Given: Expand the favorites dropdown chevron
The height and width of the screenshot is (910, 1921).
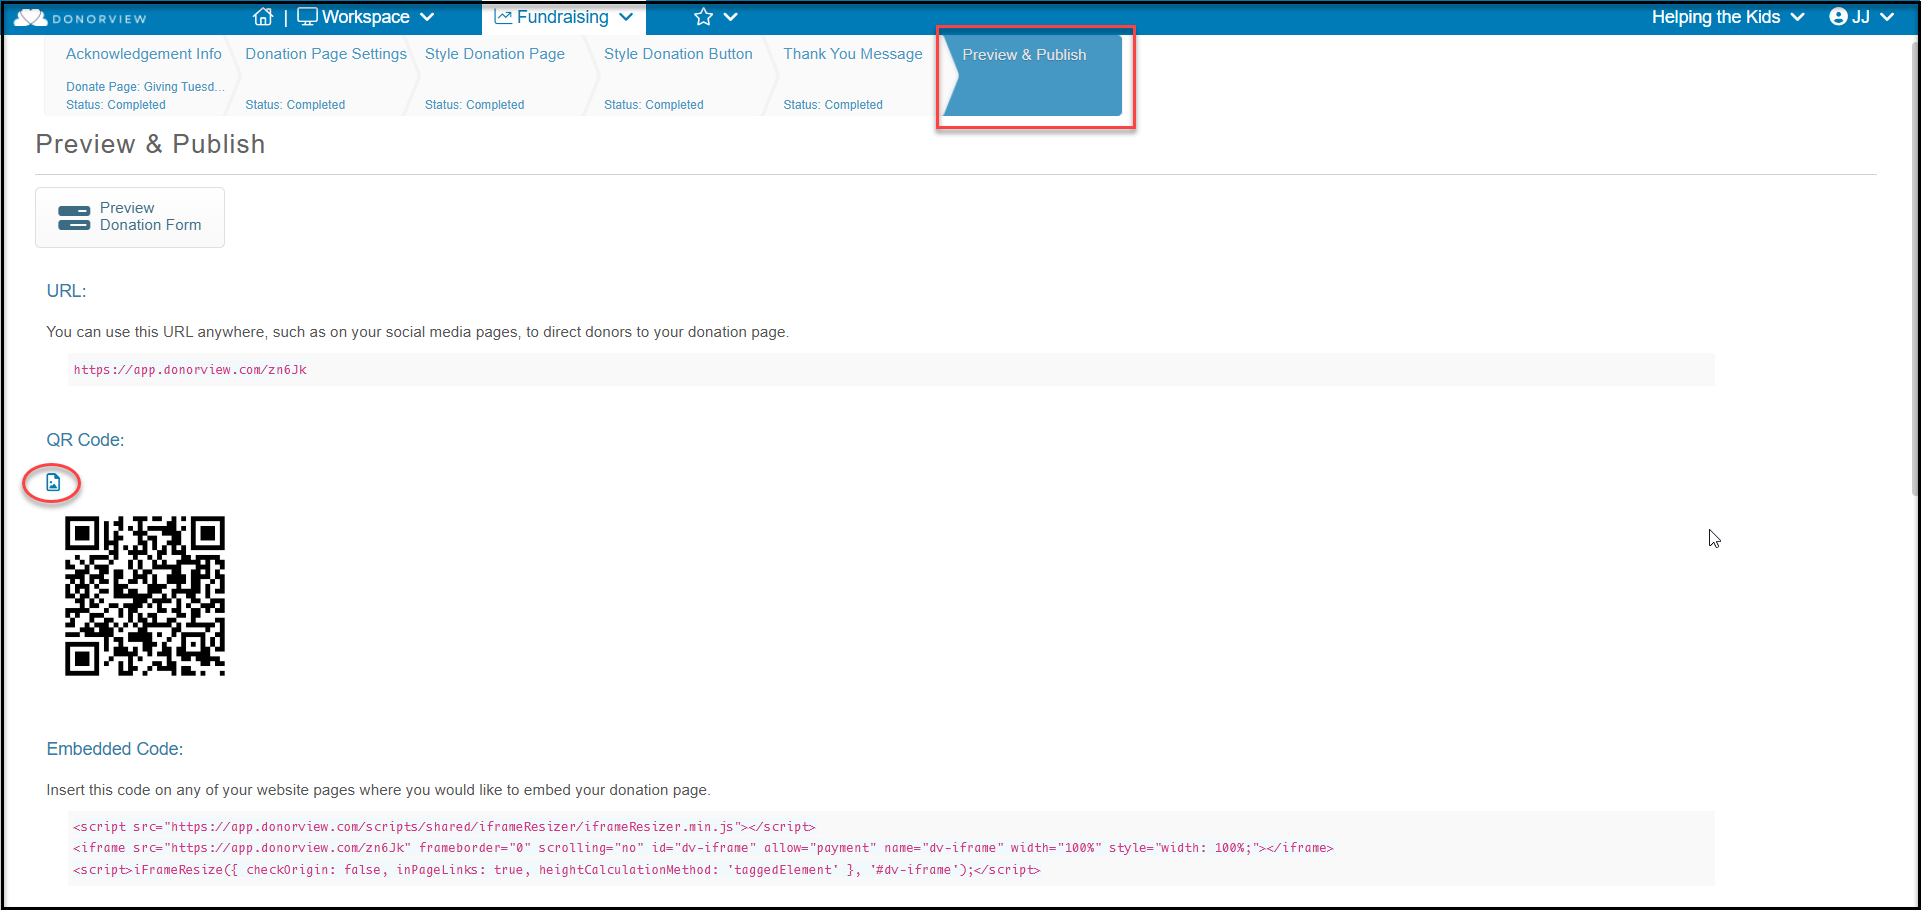Looking at the screenshot, I should (x=731, y=17).
